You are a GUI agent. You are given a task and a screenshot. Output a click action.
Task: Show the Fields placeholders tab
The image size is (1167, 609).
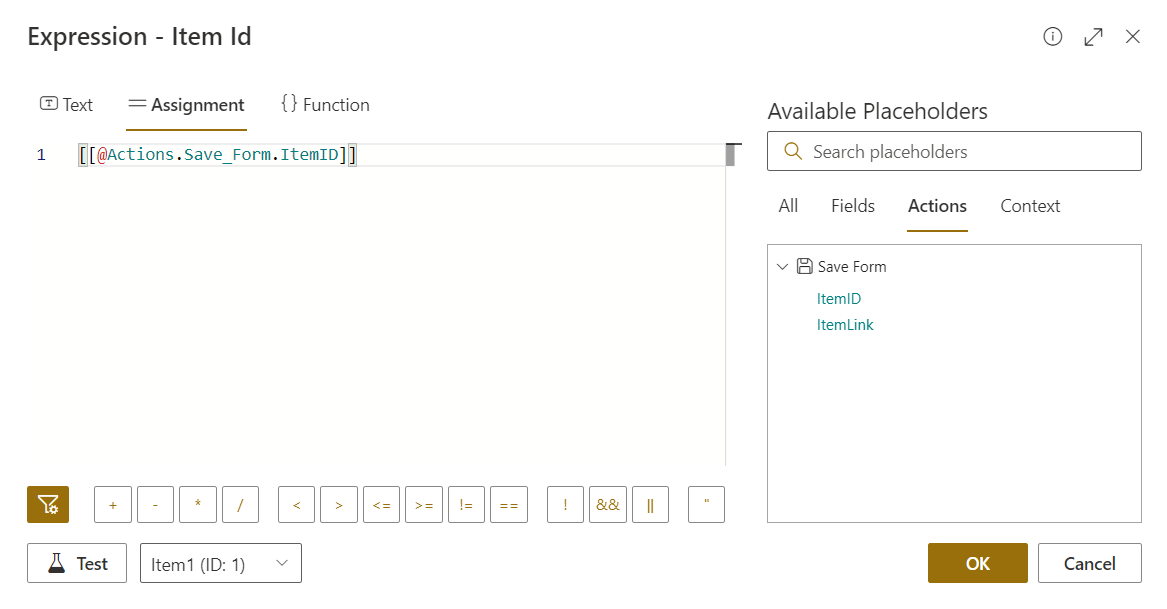point(852,206)
